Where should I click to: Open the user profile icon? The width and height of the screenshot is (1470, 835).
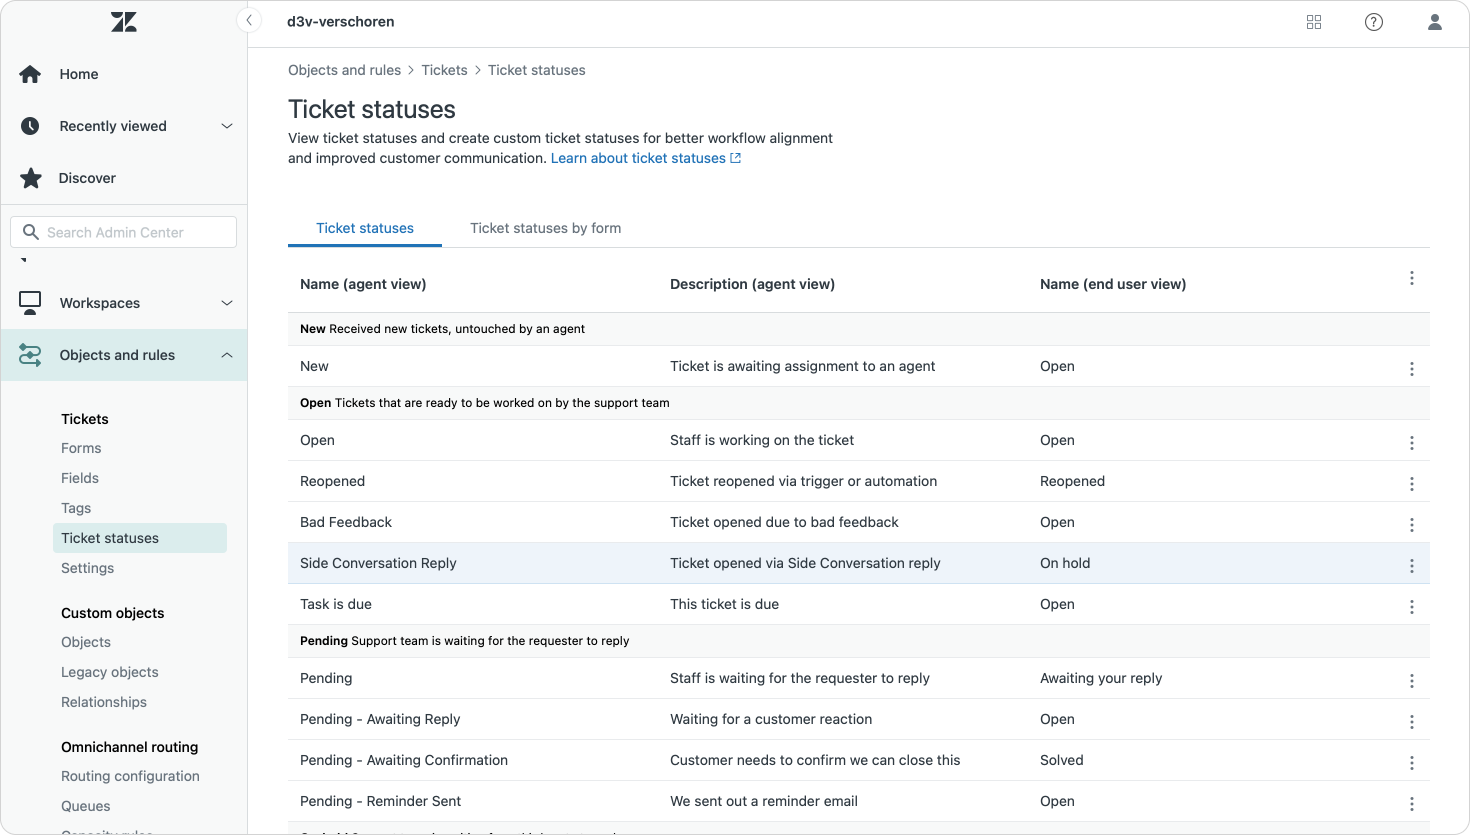[x=1435, y=22]
